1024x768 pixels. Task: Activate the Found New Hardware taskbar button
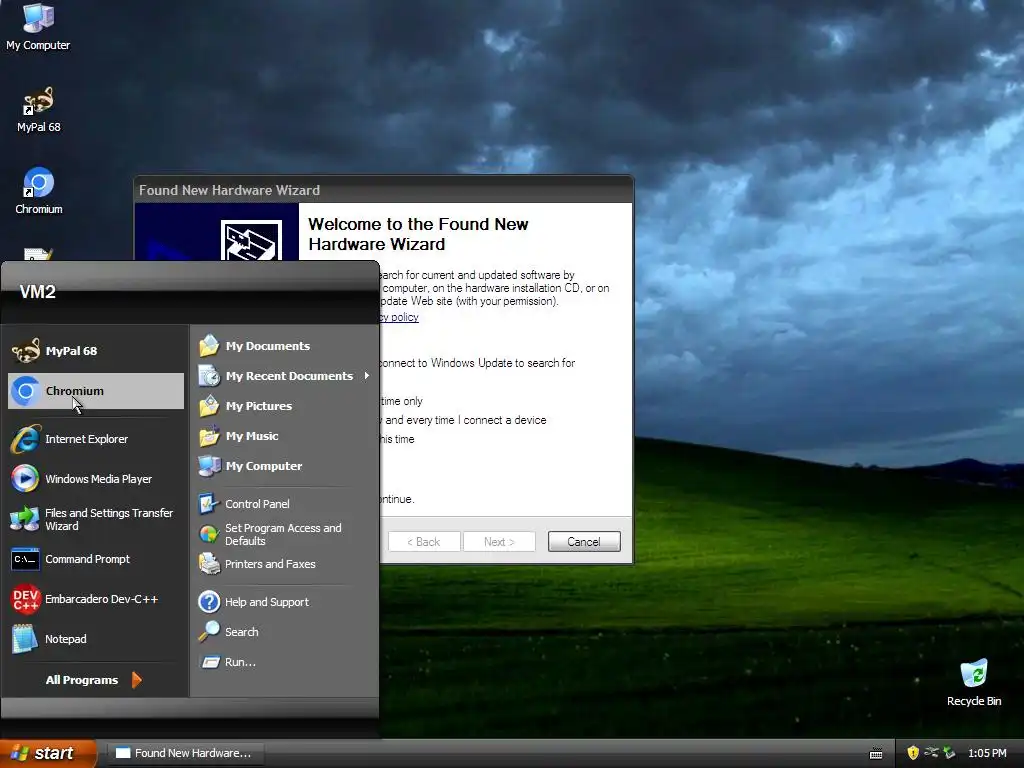pos(185,753)
